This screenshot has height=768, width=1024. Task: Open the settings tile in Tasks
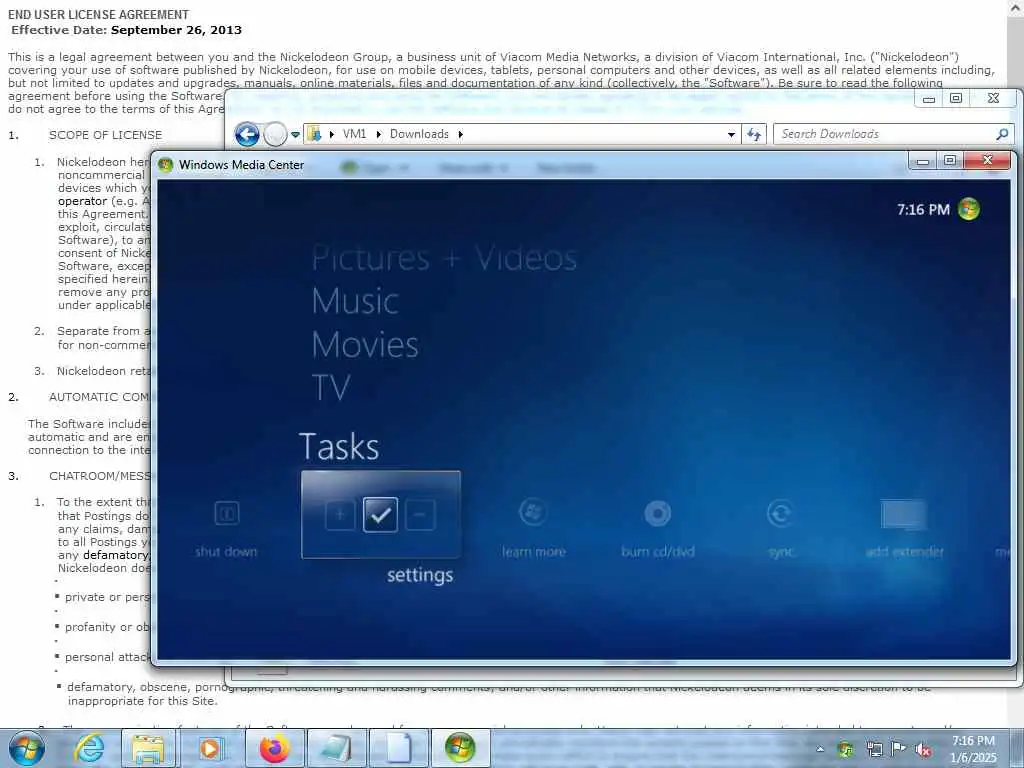click(381, 514)
